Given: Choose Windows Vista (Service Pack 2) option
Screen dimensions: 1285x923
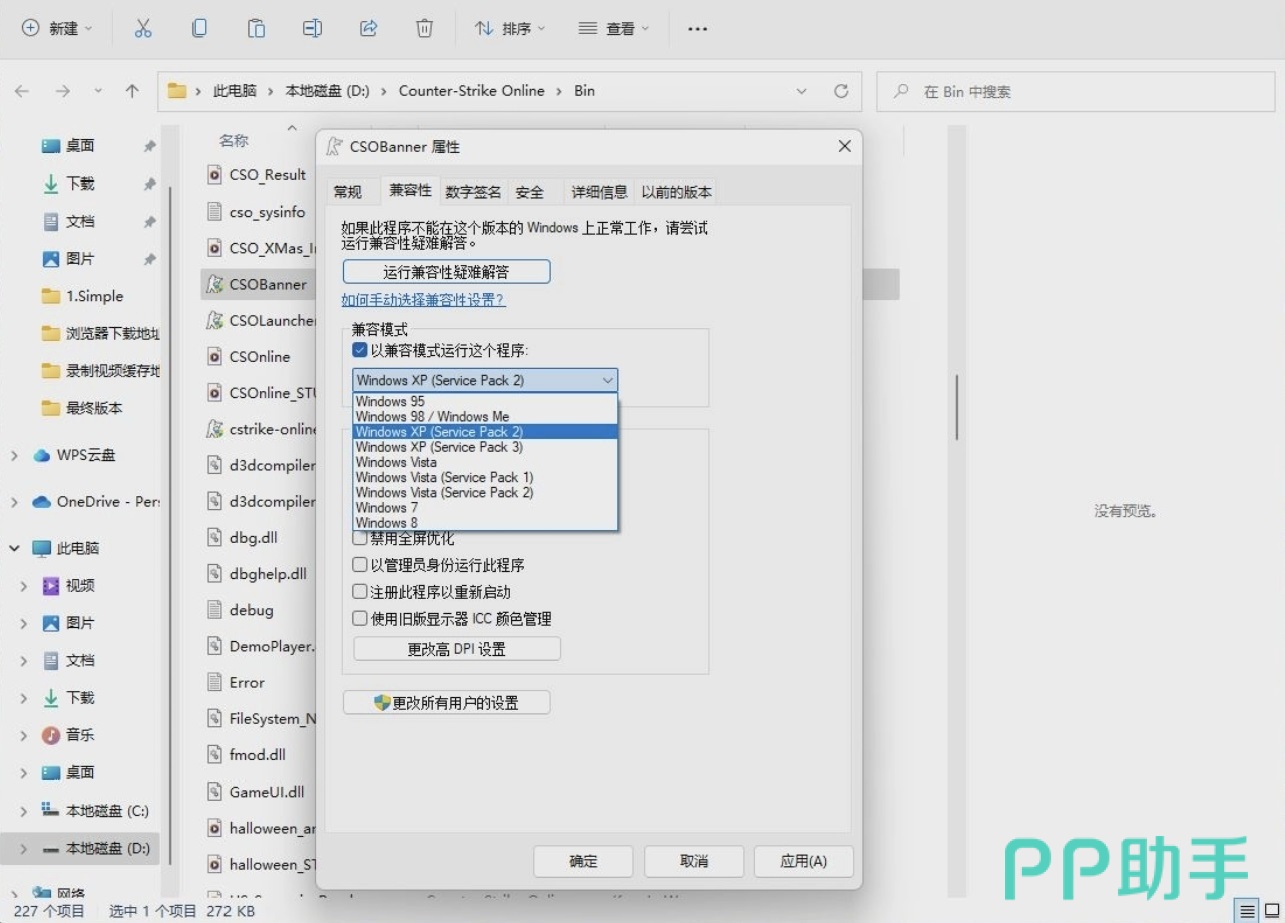Looking at the screenshot, I should coord(485,493).
